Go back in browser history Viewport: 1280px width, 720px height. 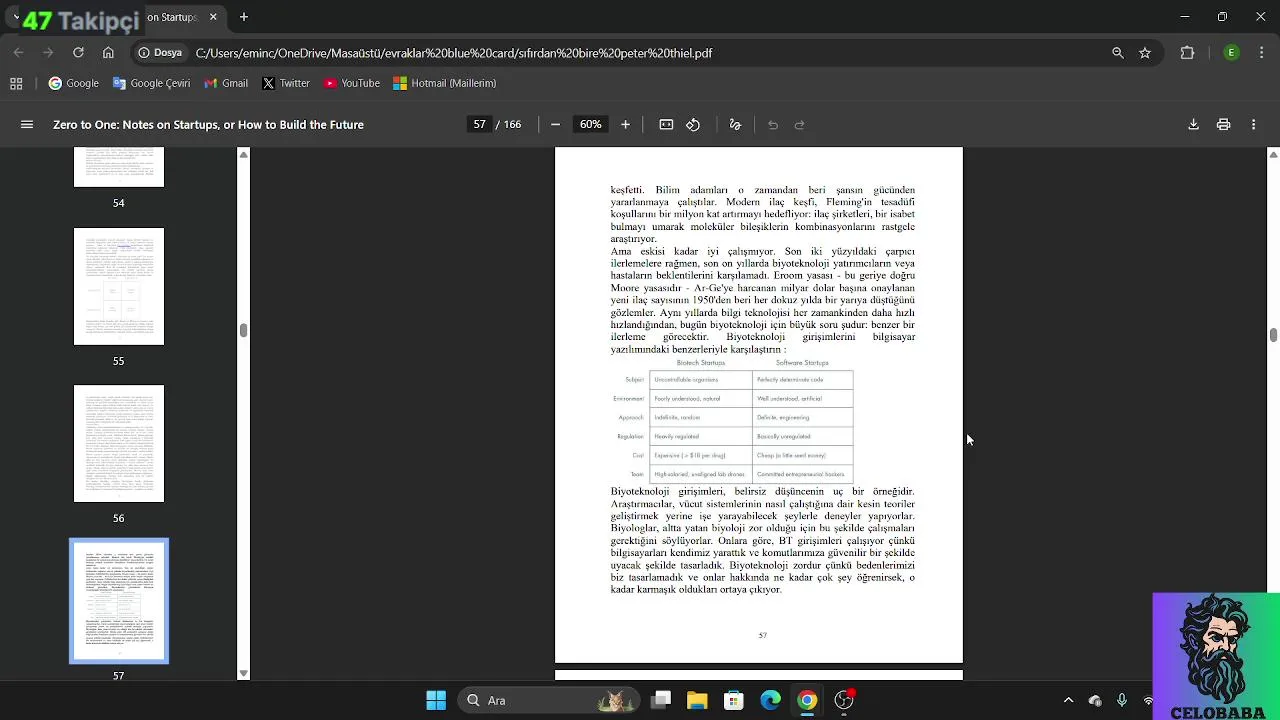click(x=18, y=53)
